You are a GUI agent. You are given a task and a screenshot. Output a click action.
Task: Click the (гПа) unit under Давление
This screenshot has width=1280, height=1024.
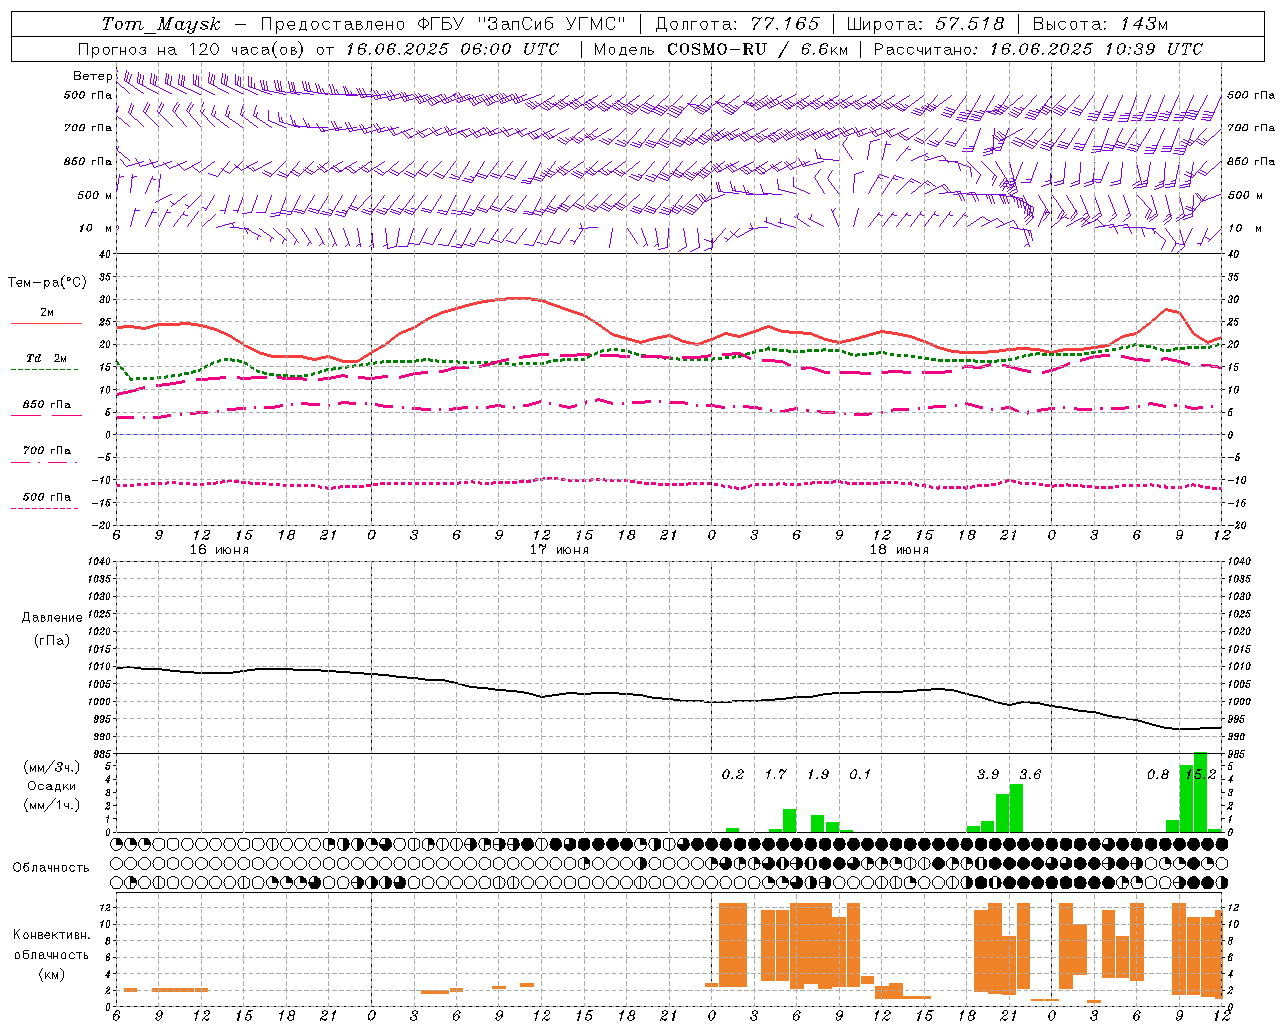(x=52, y=640)
